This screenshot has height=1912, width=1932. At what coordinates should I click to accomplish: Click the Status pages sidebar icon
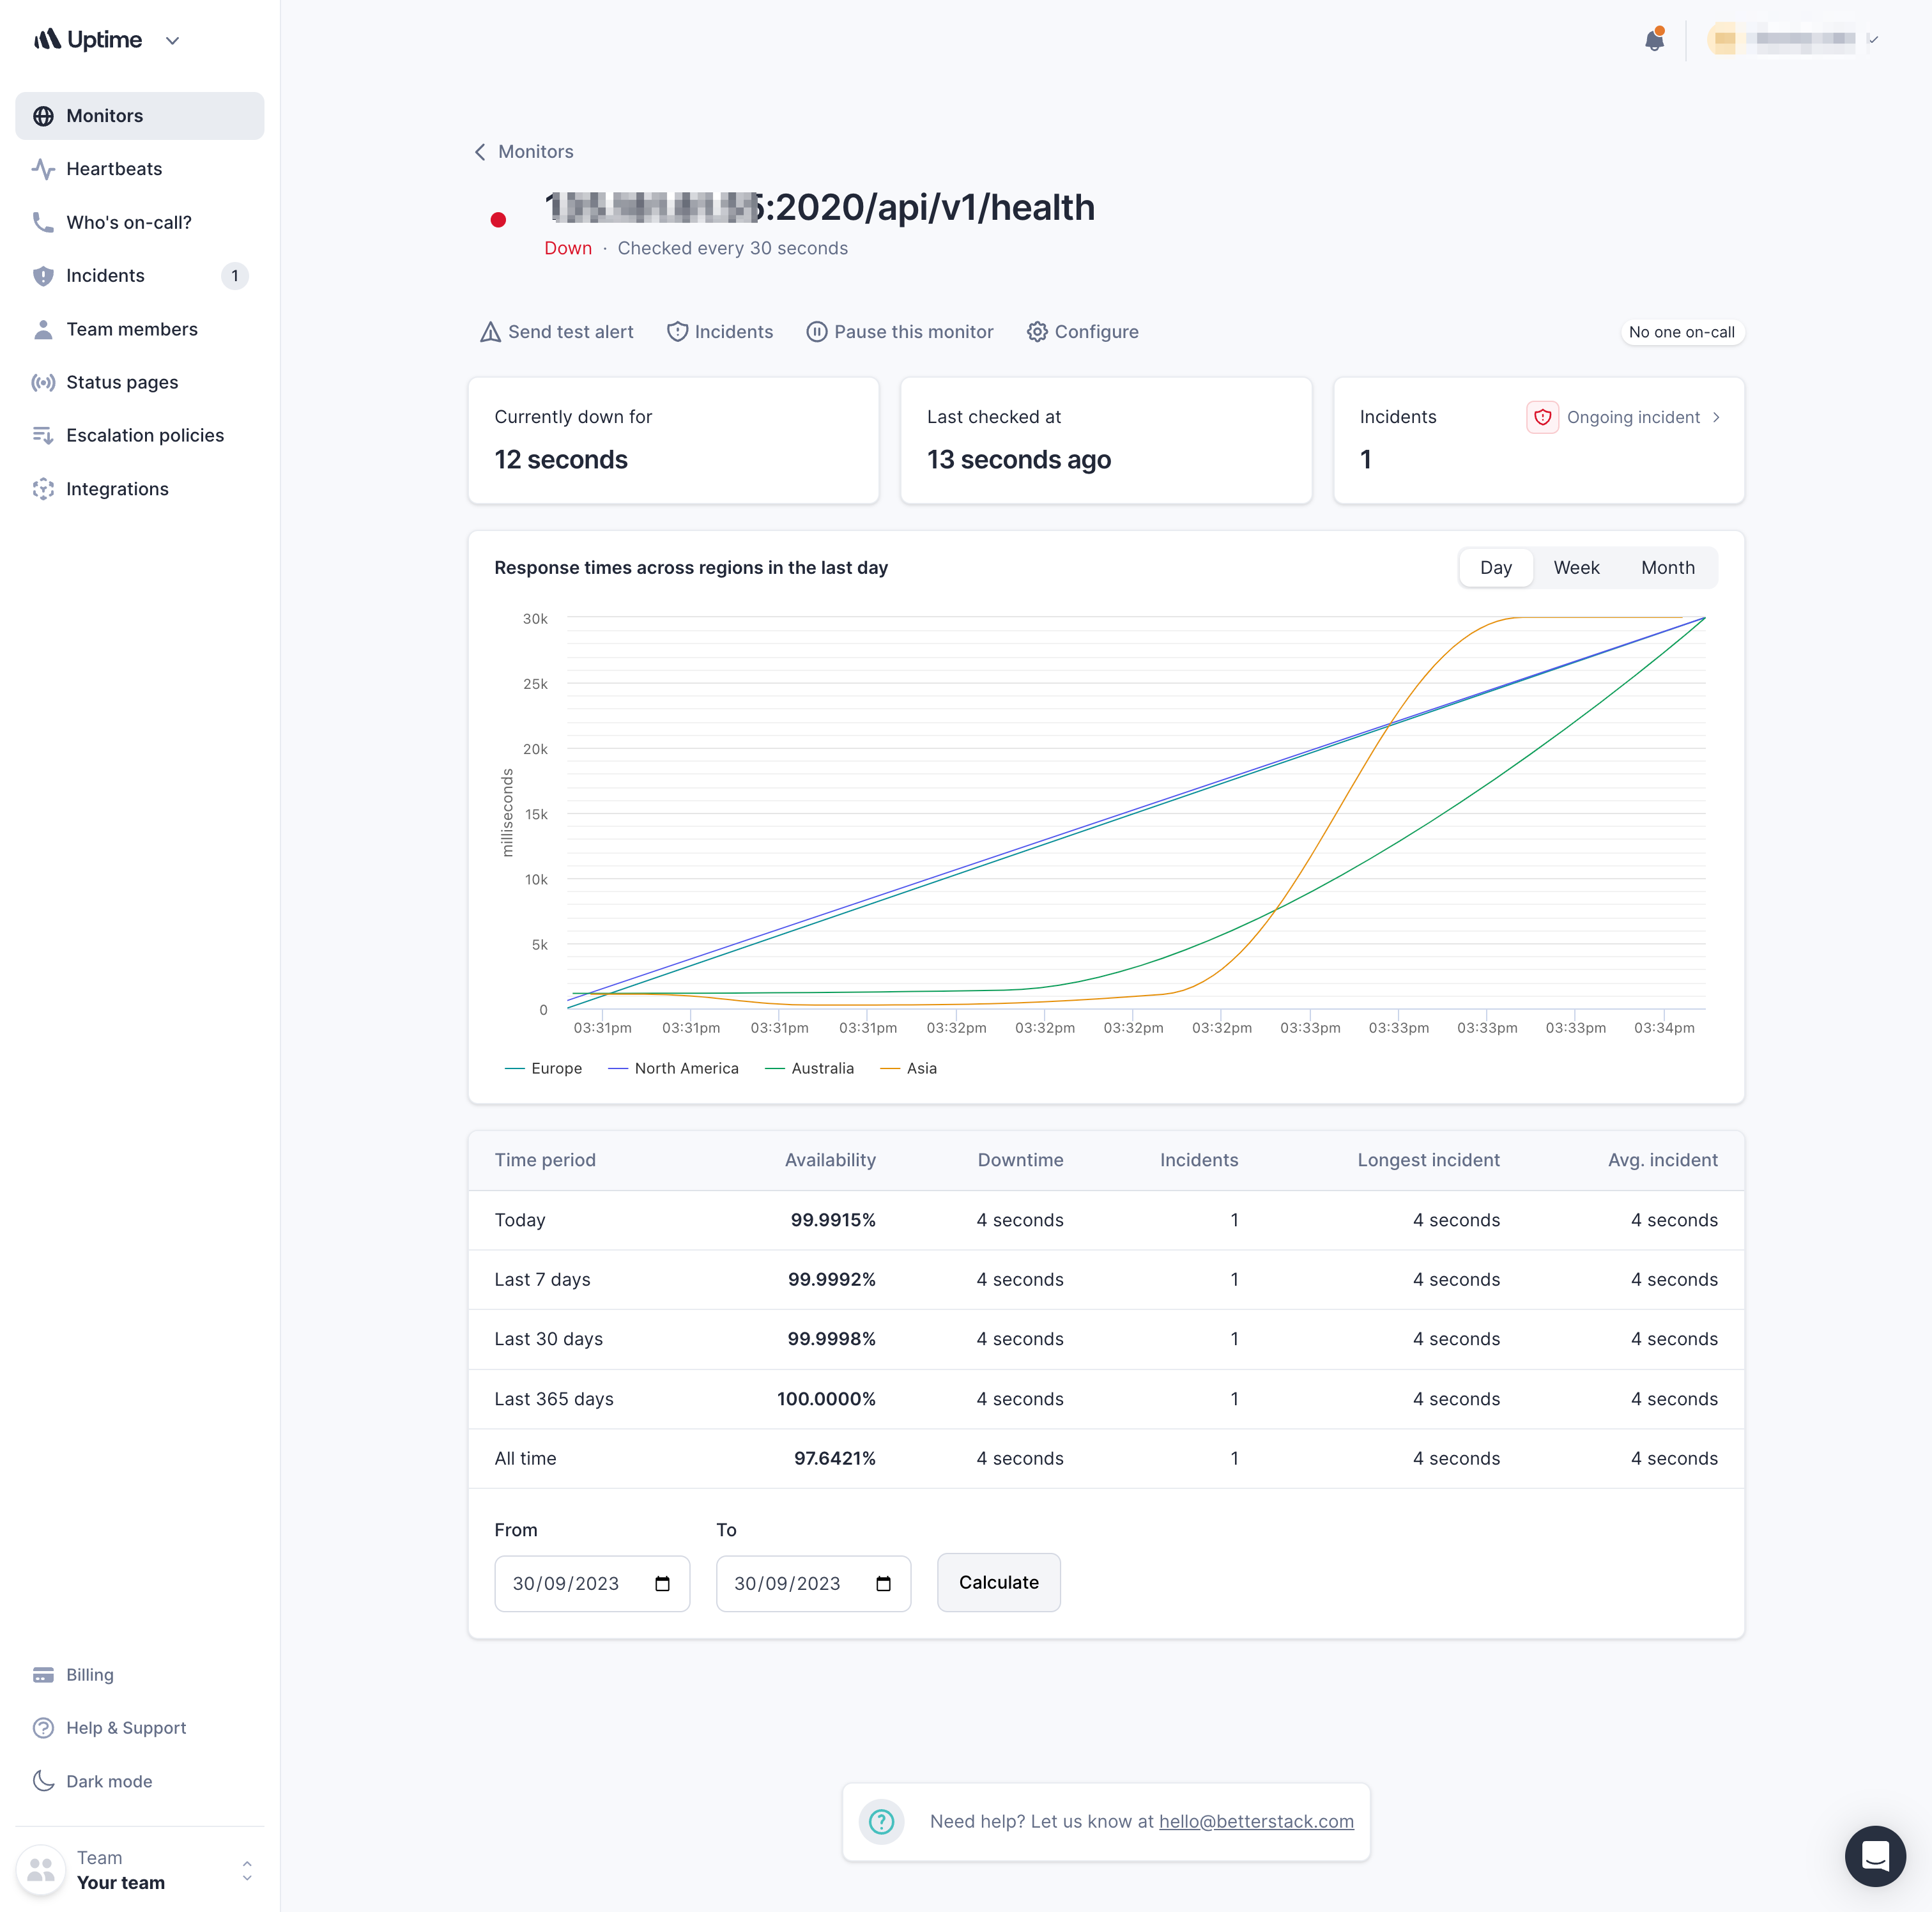click(x=42, y=382)
